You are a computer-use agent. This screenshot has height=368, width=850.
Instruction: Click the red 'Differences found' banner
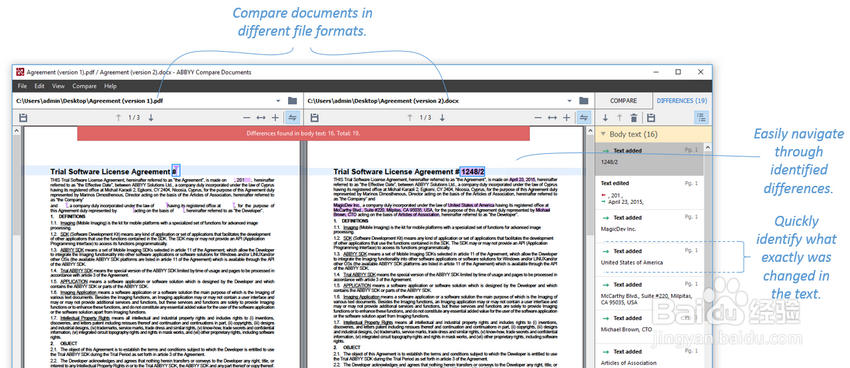[x=303, y=133]
